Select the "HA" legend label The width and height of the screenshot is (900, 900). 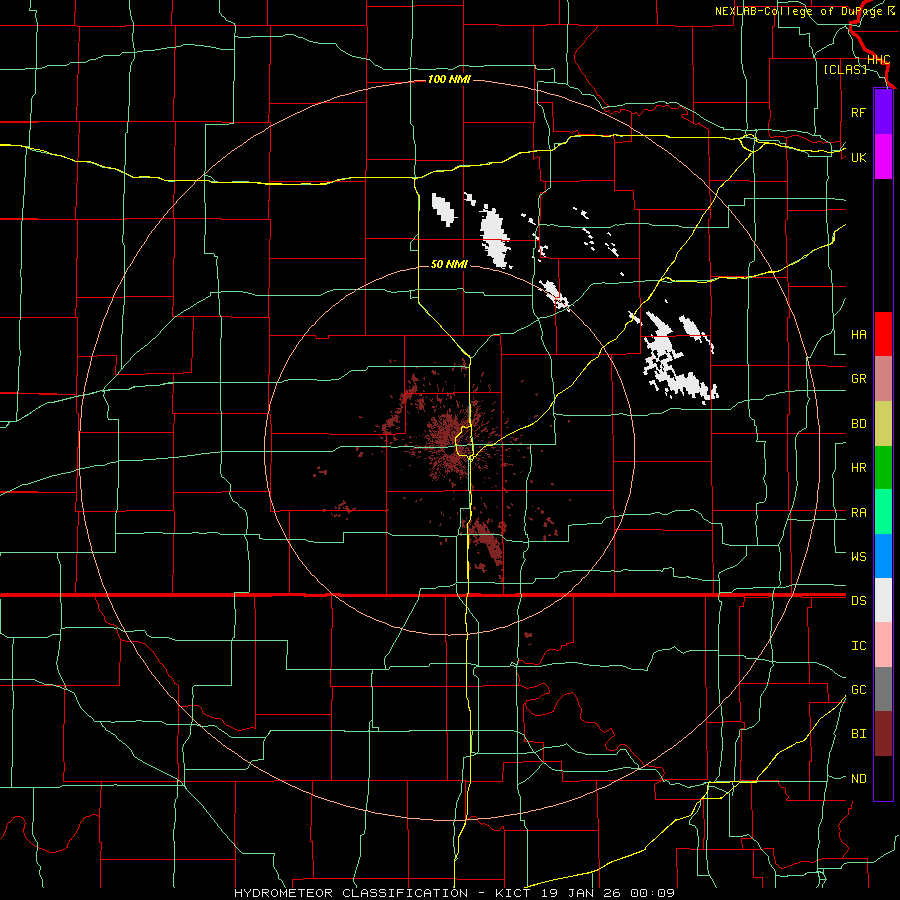coord(858,334)
